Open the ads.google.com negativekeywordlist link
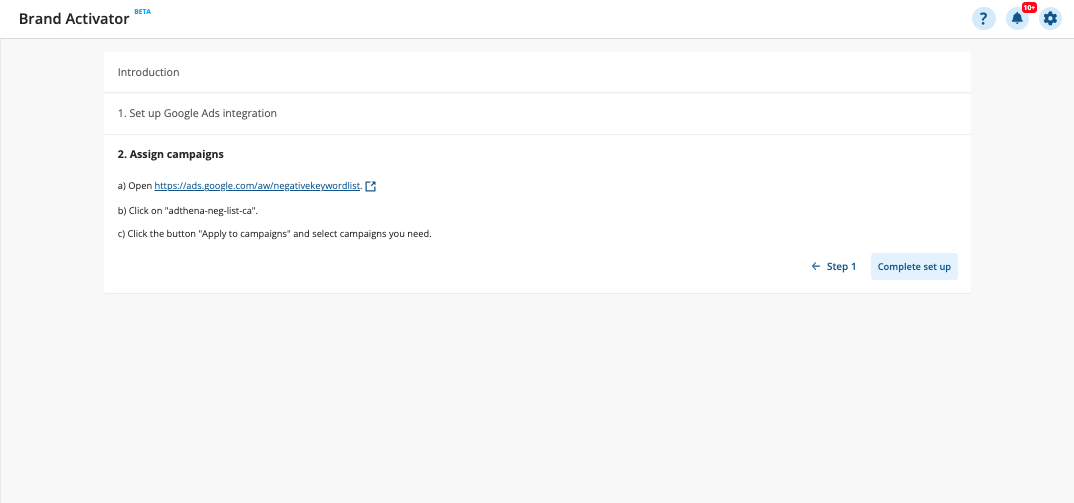This screenshot has width=1074, height=503. pos(258,186)
